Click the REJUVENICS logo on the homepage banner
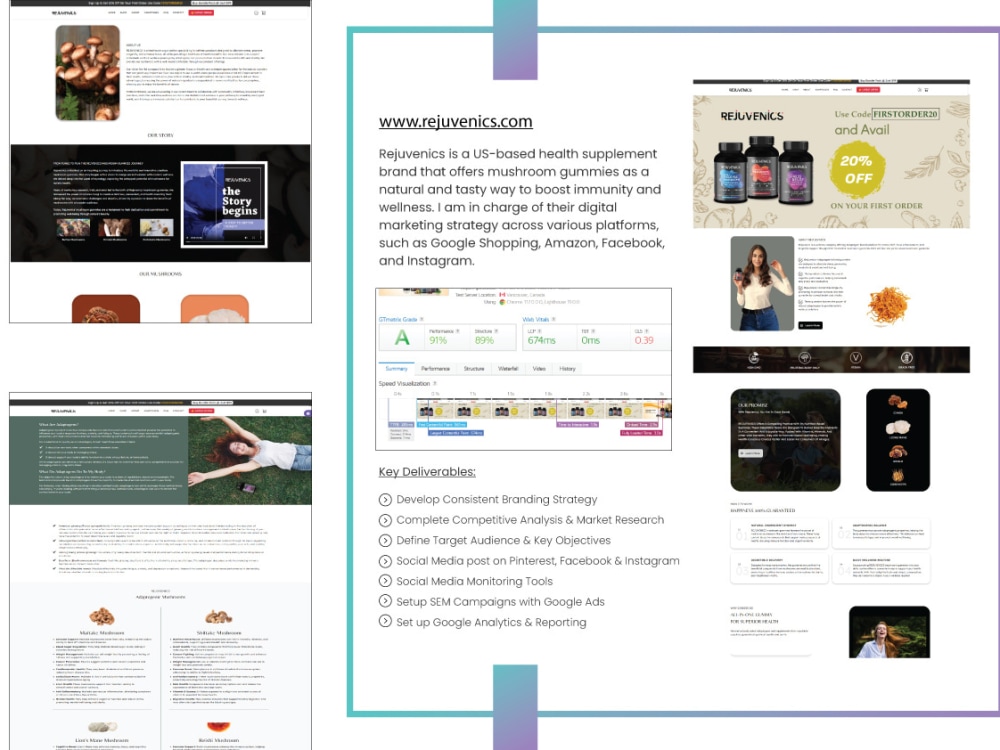1000x750 pixels. [752, 116]
